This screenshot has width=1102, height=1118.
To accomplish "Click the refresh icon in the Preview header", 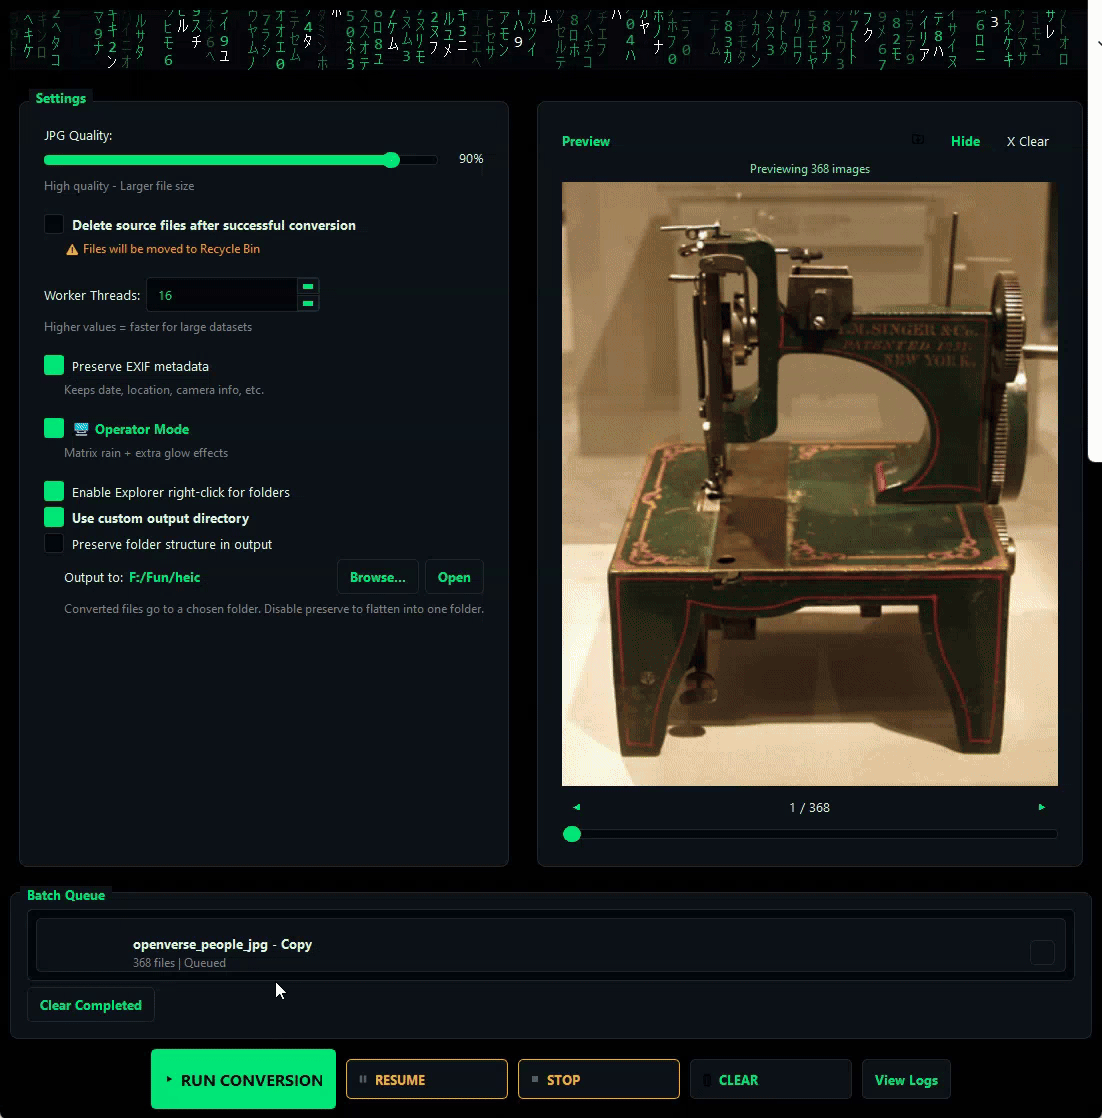I will click(x=917, y=141).
